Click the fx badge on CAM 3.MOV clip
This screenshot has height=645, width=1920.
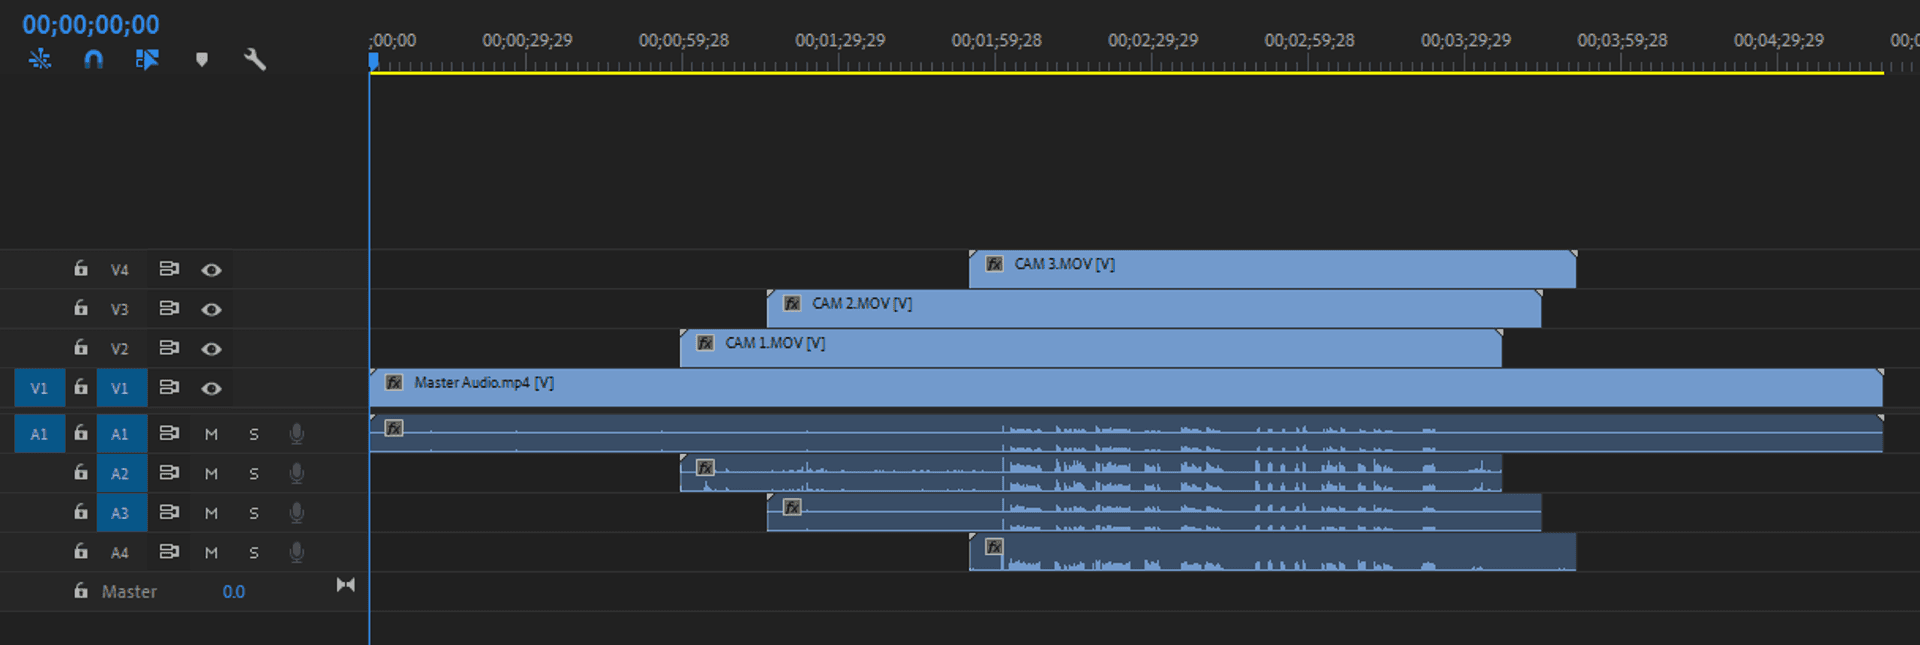994,264
